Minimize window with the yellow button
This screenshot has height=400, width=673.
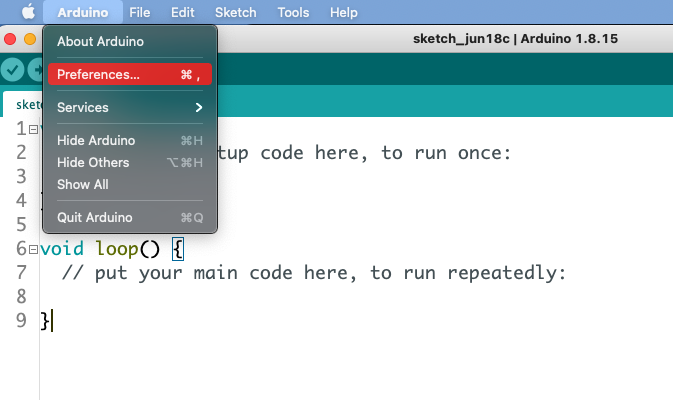point(29,39)
